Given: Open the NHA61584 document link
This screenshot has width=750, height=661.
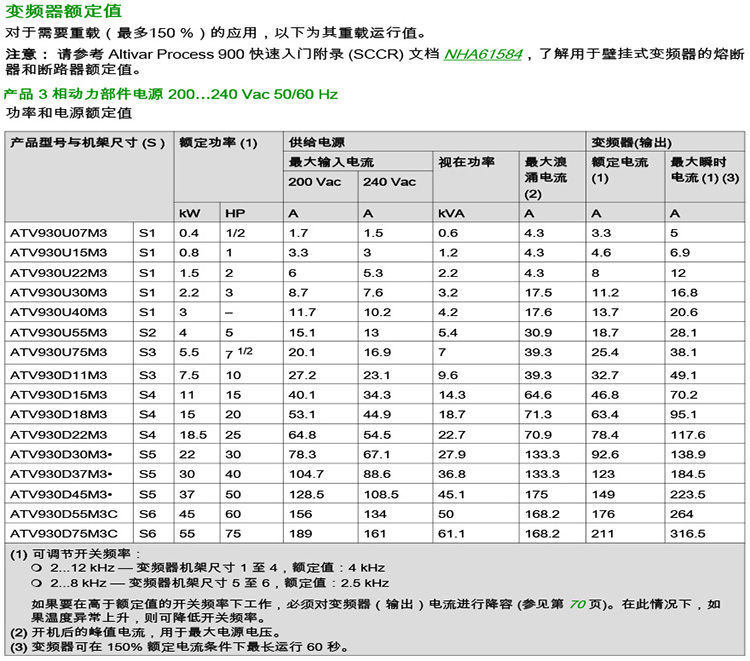Looking at the screenshot, I should [483, 55].
